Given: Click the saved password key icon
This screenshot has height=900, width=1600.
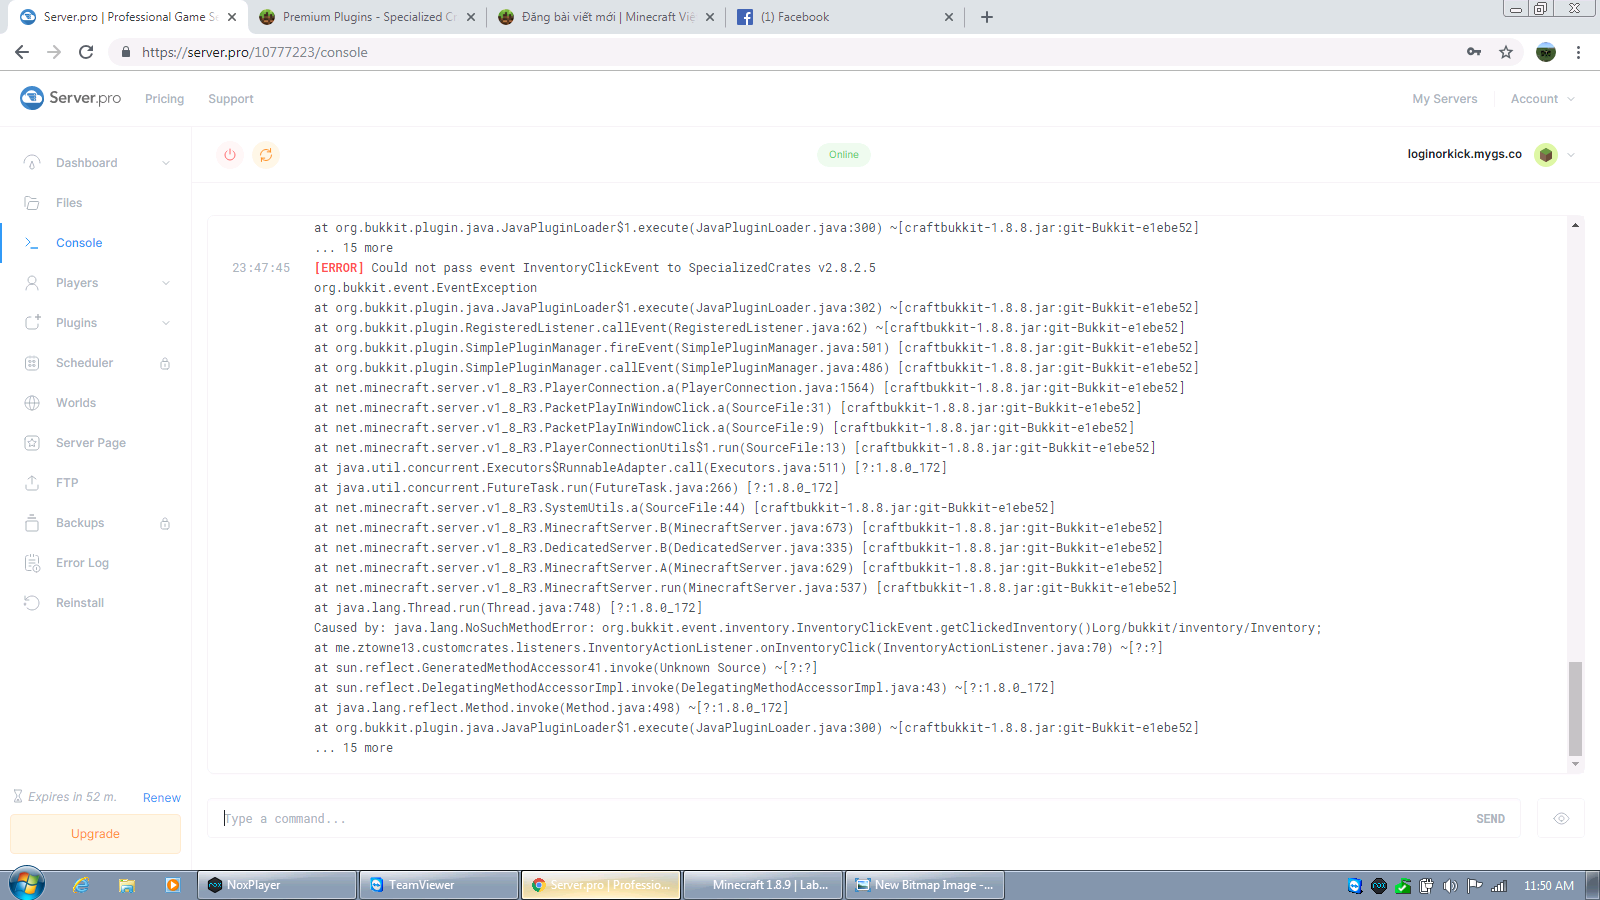Looking at the screenshot, I should [1474, 52].
